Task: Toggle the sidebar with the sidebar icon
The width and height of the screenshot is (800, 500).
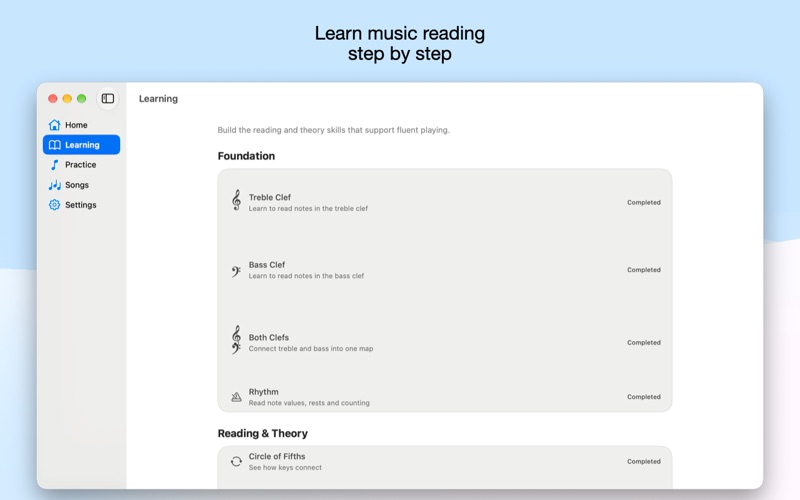Action: 108,98
